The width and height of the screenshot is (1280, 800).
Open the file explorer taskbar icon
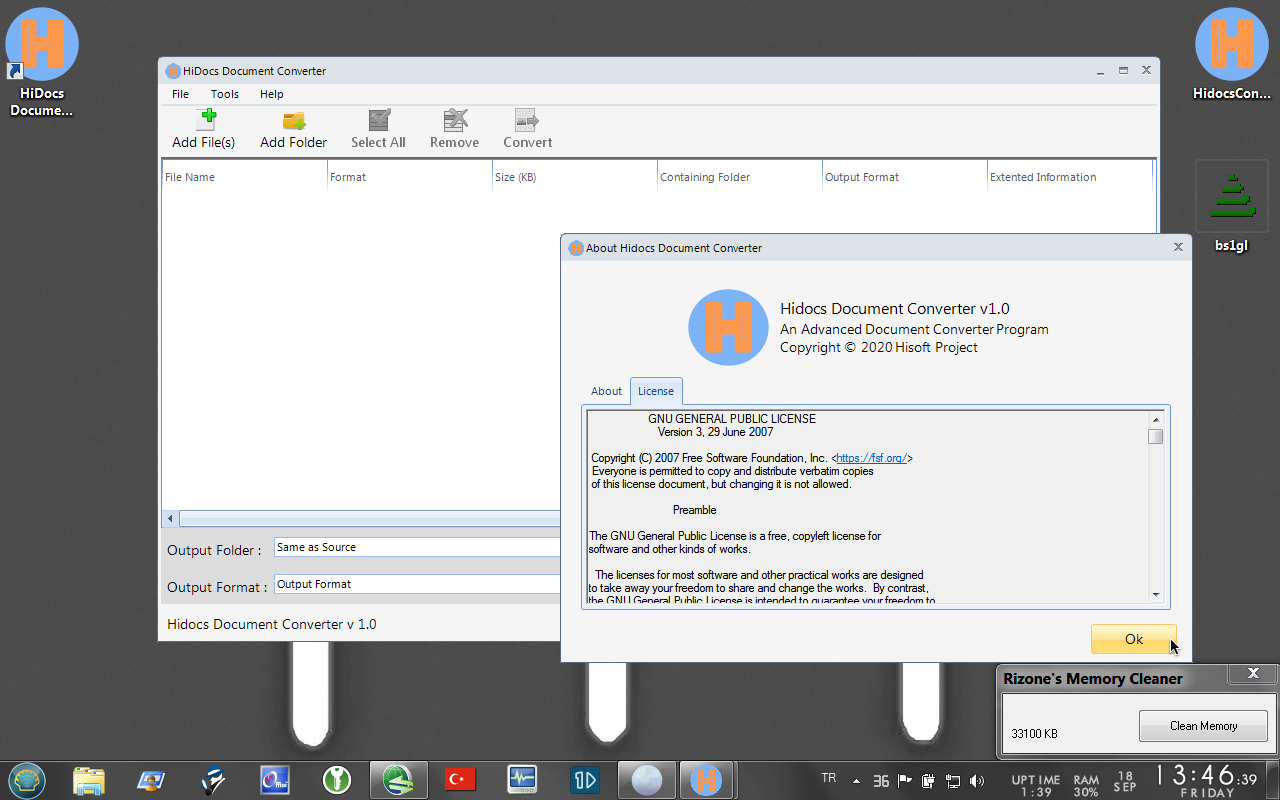tap(89, 779)
